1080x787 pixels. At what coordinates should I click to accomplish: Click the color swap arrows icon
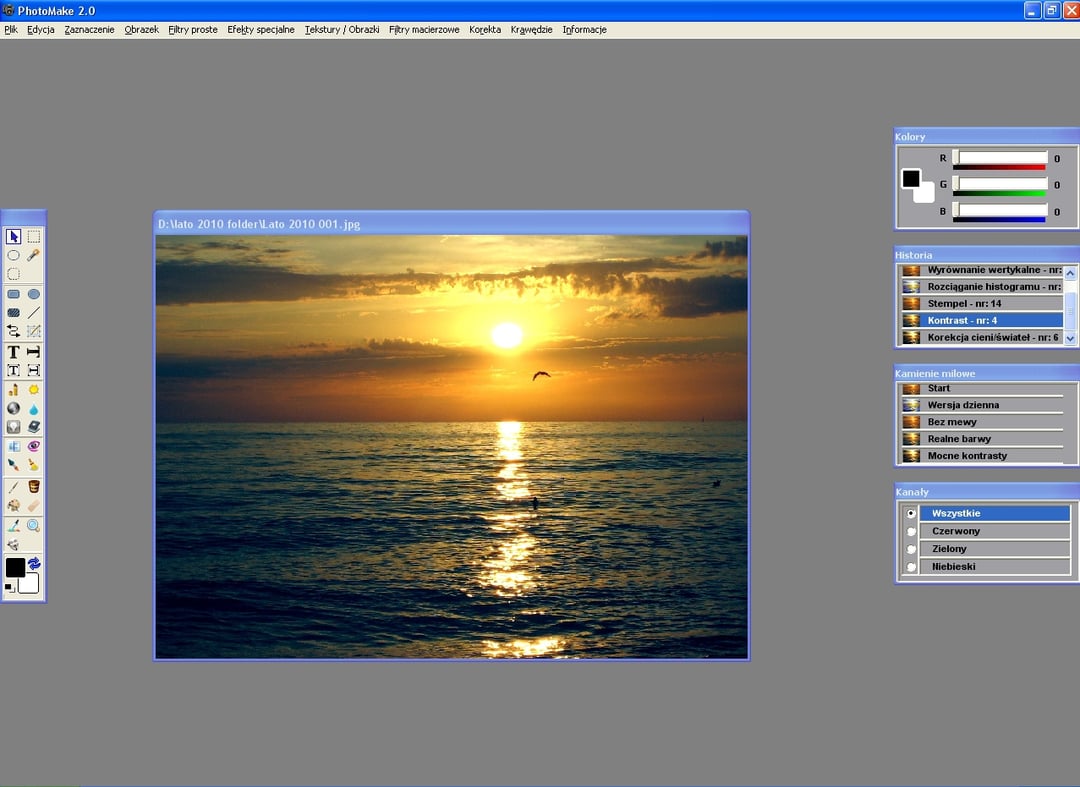pos(33,564)
